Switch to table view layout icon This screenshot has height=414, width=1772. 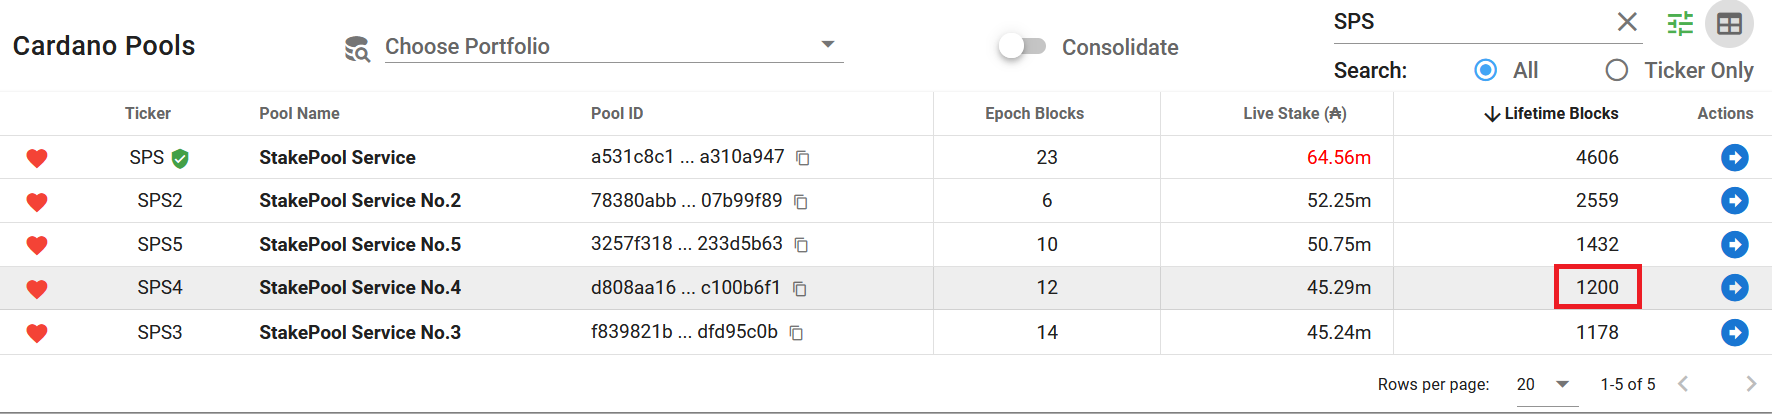(1729, 24)
